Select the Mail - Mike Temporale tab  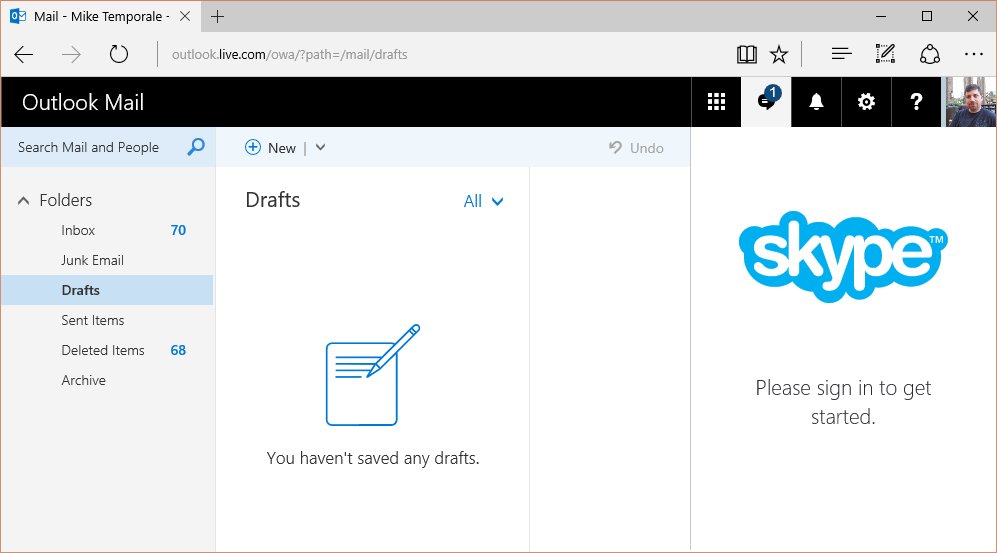[x=102, y=17]
